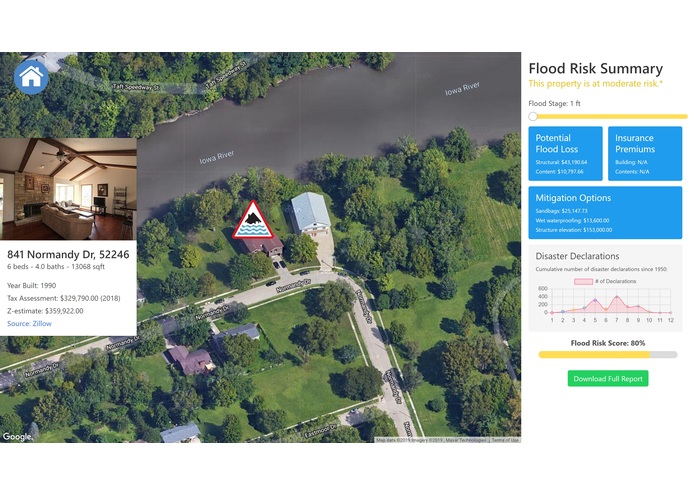695x494 pixels.
Task: Click 'Structure elevation: $153,000.00' text
Action: 574,230
